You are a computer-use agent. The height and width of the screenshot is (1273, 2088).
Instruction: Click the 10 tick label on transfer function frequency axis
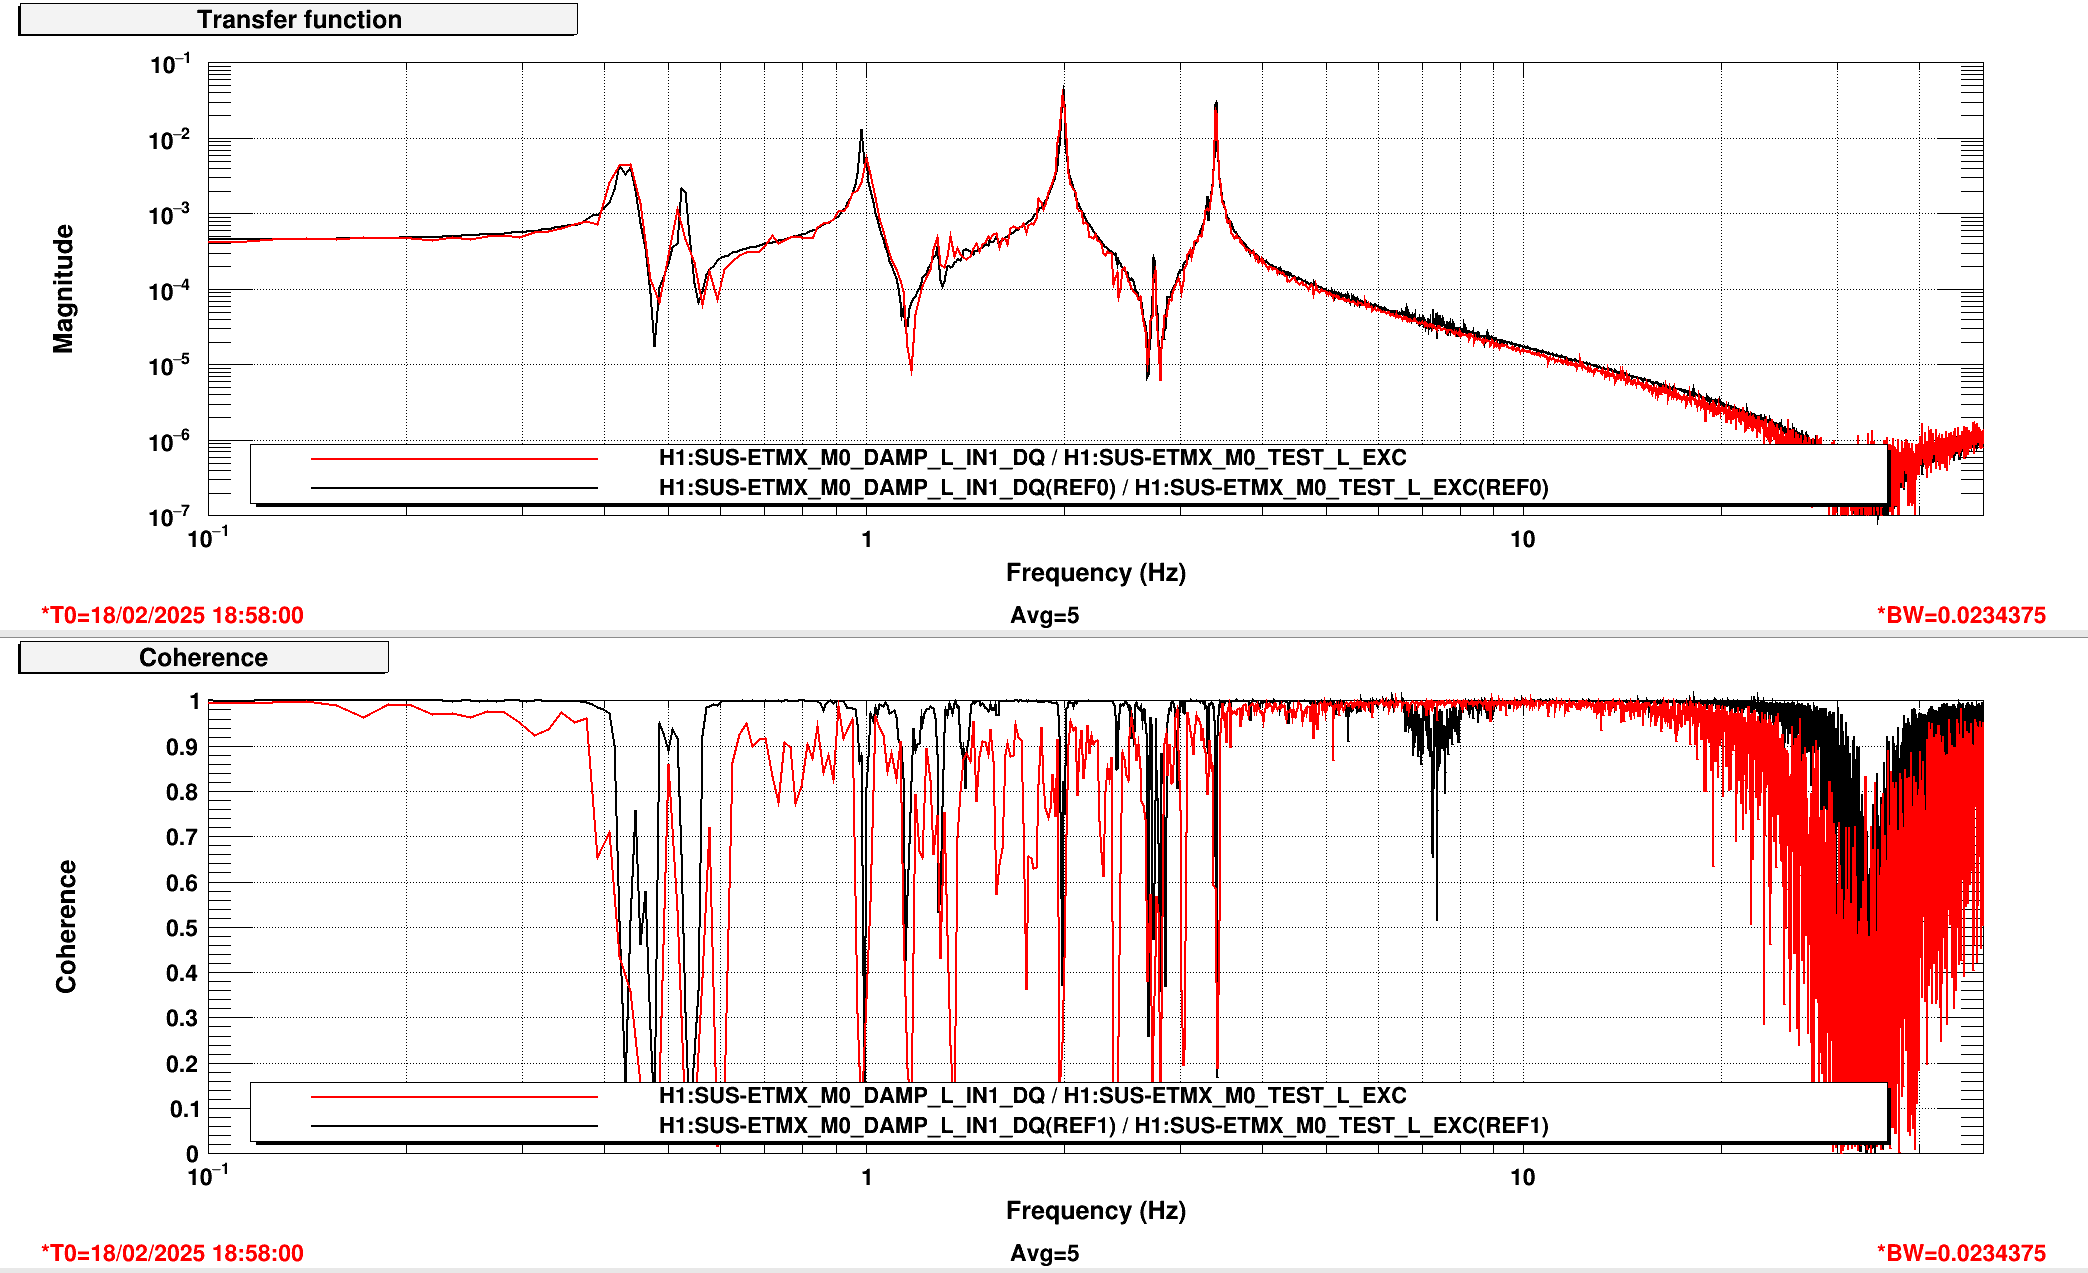point(1522,540)
